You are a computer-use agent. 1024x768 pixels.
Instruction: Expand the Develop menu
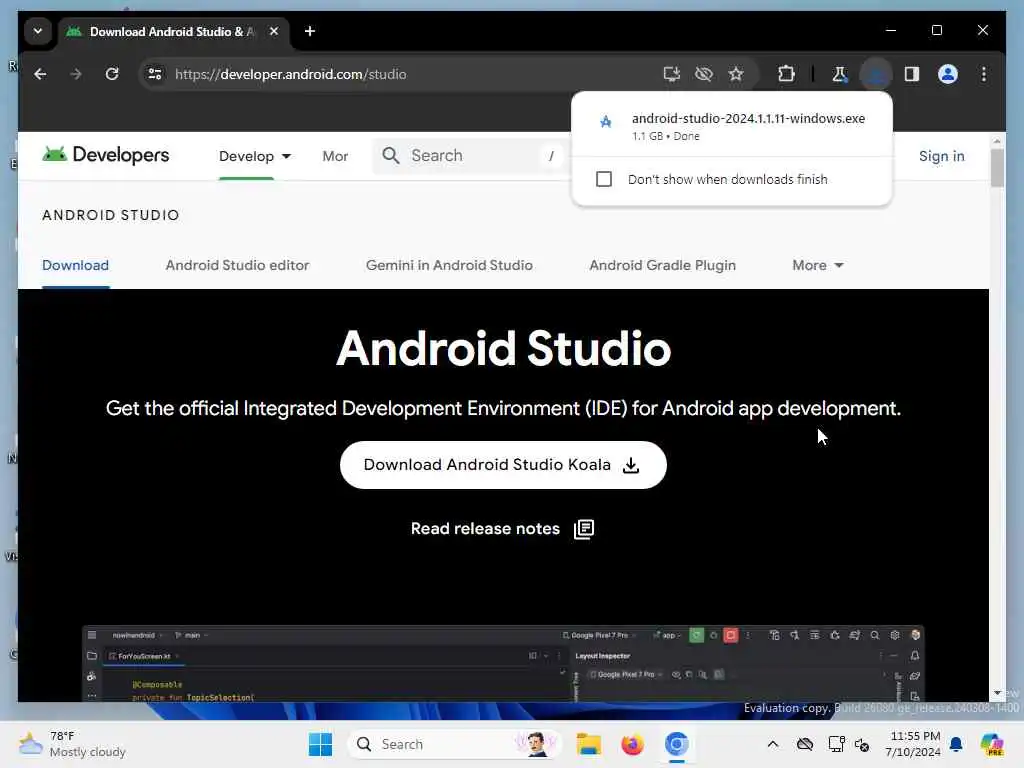[255, 156]
